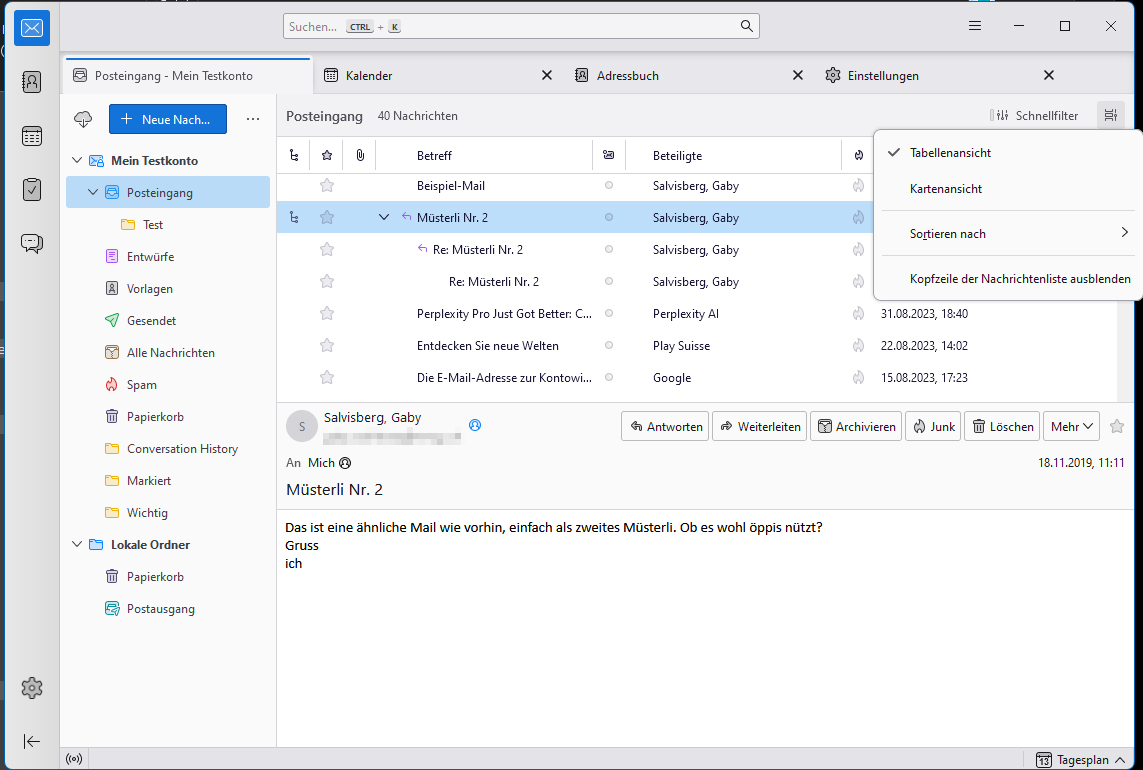Toggle the read status dot for Perplexity Pro mail
The height and width of the screenshot is (770, 1143).
609,314
